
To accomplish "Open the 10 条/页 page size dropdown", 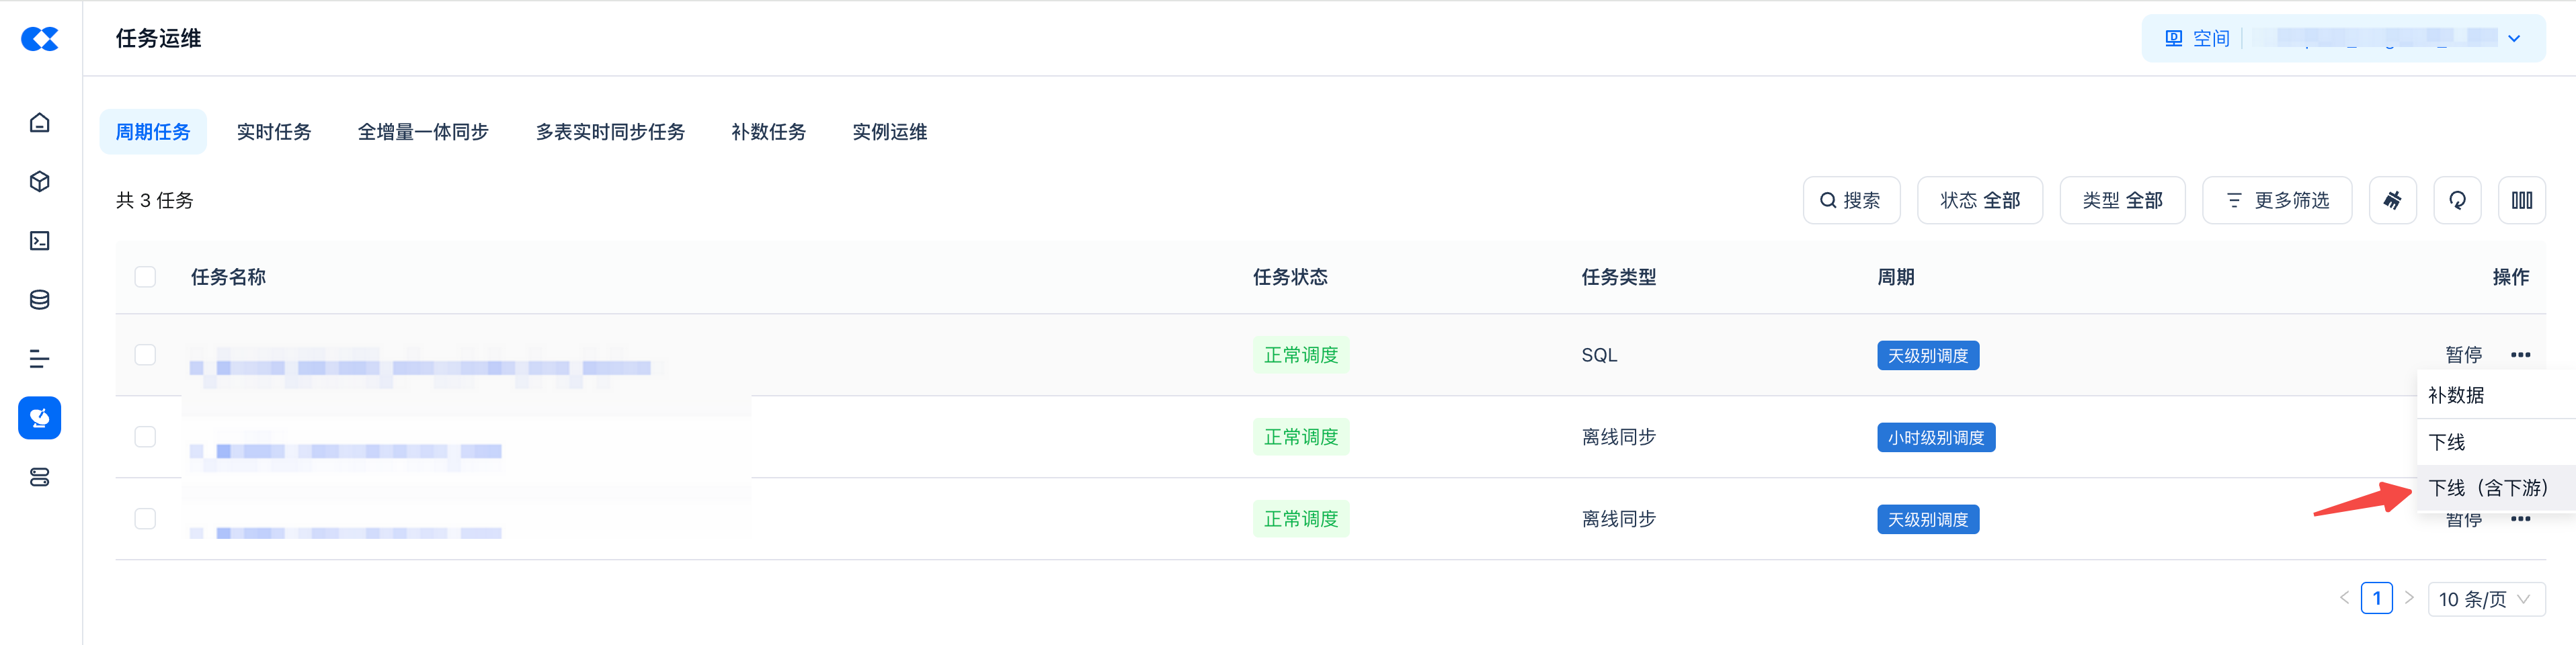I will click(2485, 599).
